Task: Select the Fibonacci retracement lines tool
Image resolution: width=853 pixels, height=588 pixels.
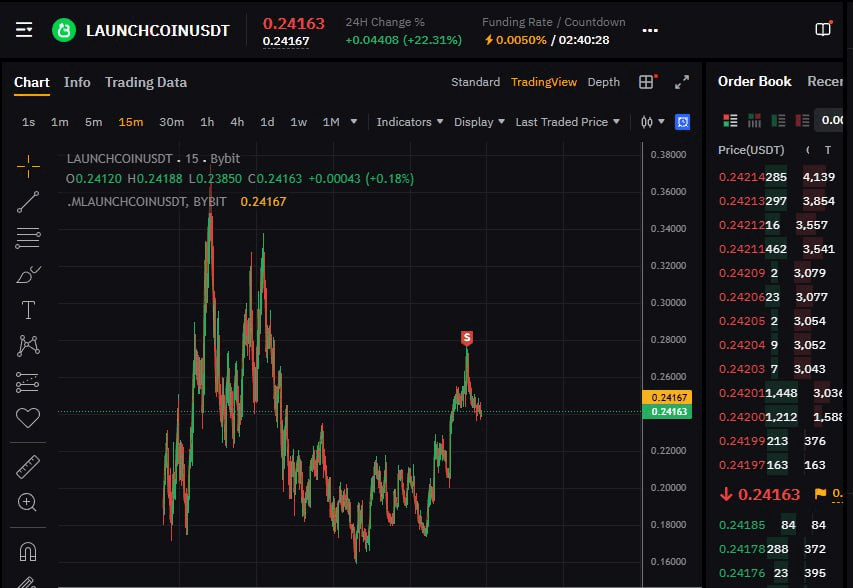Action: coord(28,238)
